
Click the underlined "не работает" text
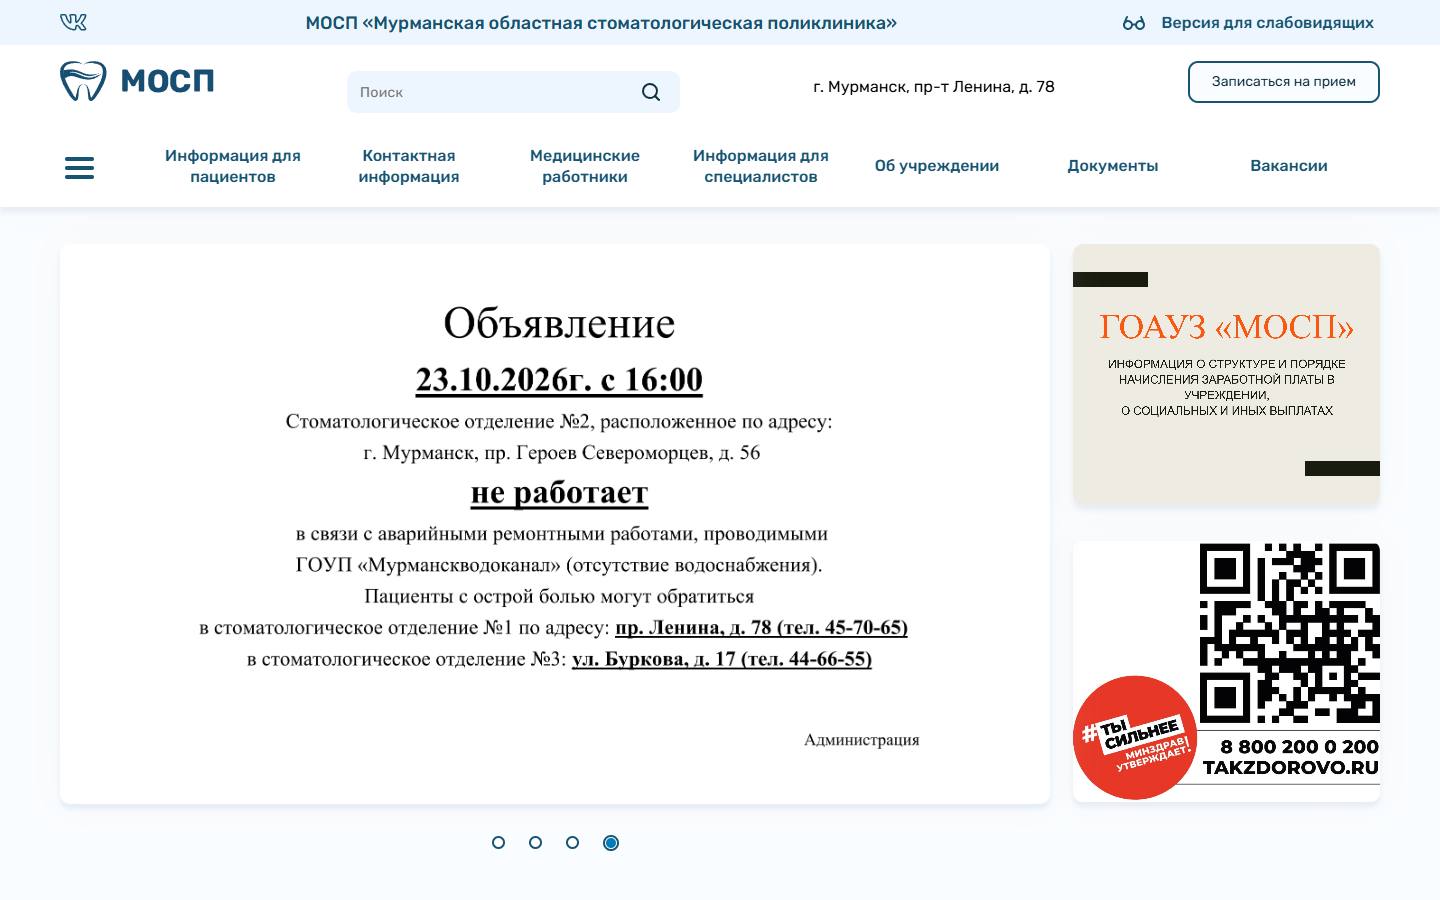[559, 492]
